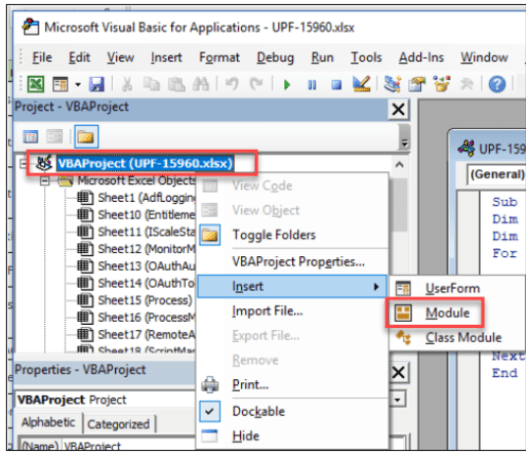The width and height of the screenshot is (526, 455).
Task: Open the Tools menu
Action: 366,57
